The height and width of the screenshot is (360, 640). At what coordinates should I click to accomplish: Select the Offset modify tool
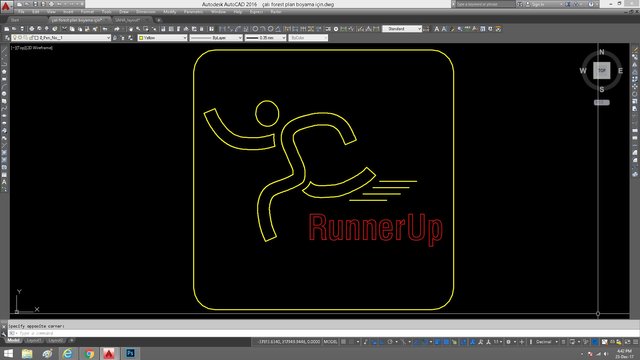635,72
